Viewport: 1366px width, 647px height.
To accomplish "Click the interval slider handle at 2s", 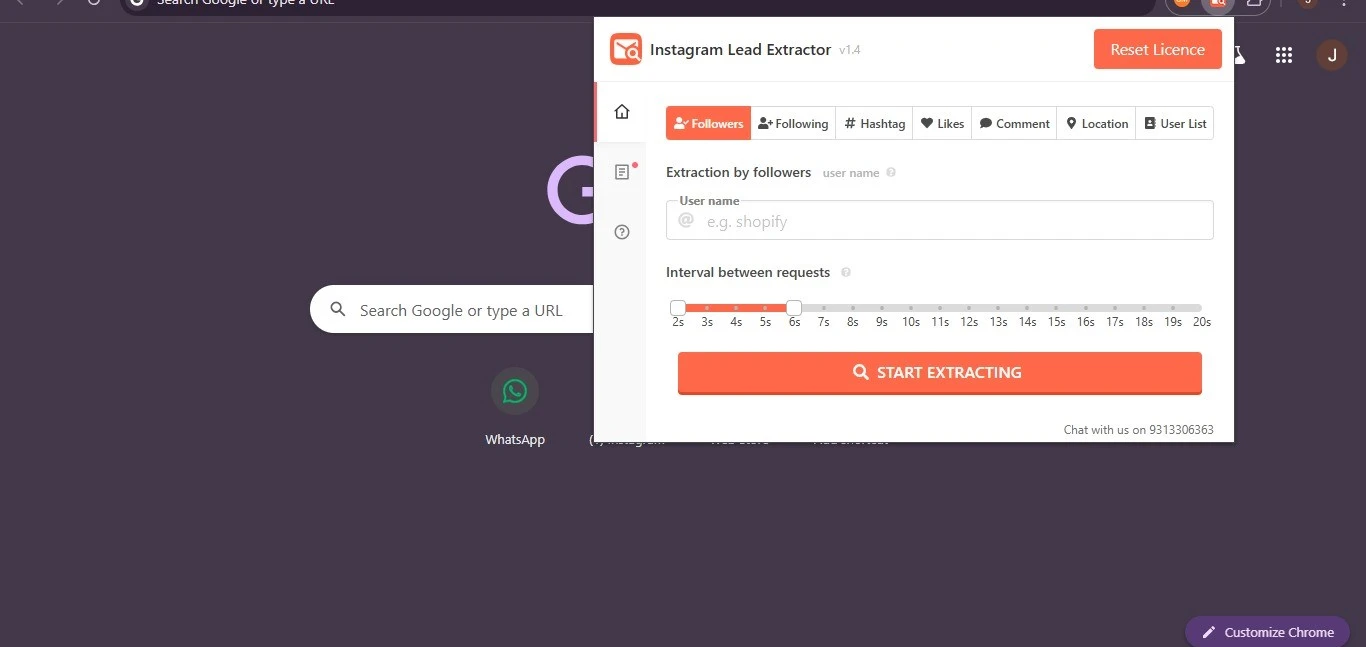I will 678,308.
